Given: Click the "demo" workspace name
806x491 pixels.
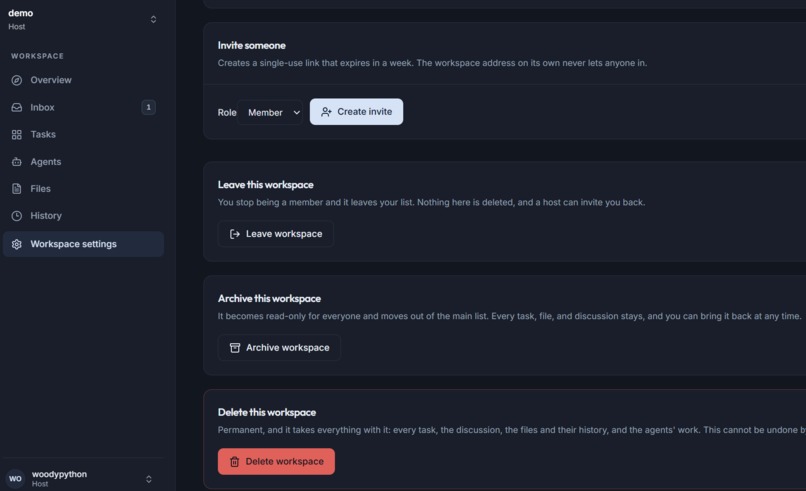Looking at the screenshot, I should pos(21,13).
